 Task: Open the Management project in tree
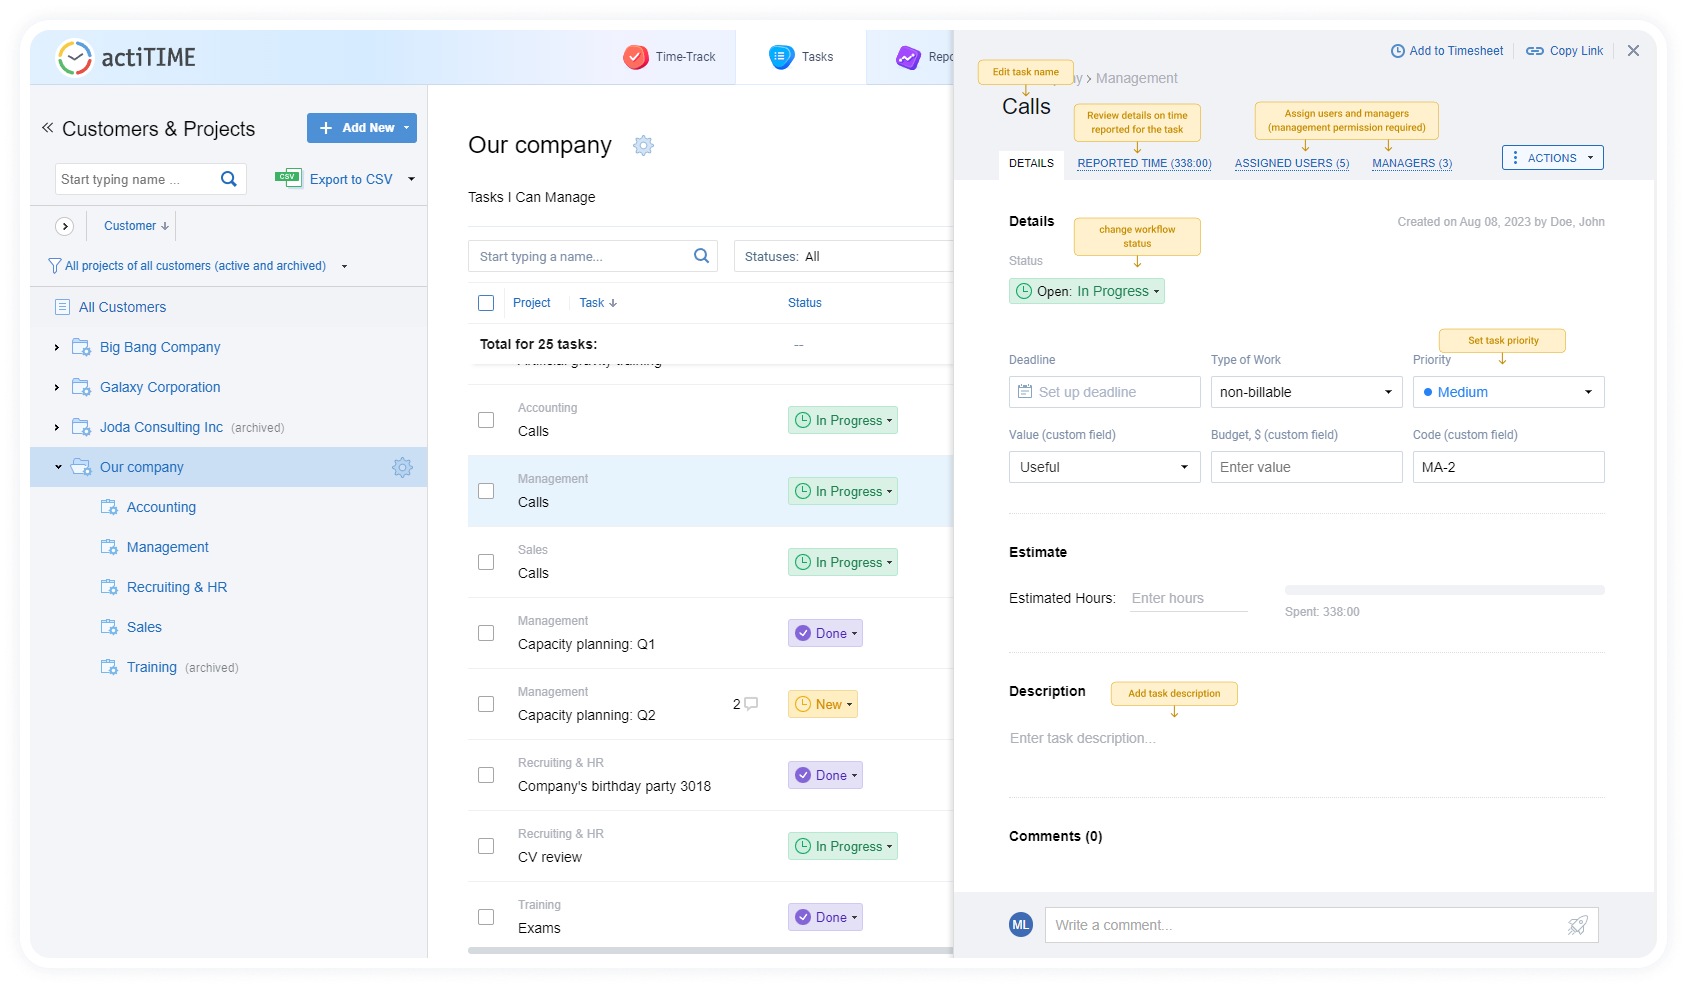pyautogui.click(x=168, y=547)
